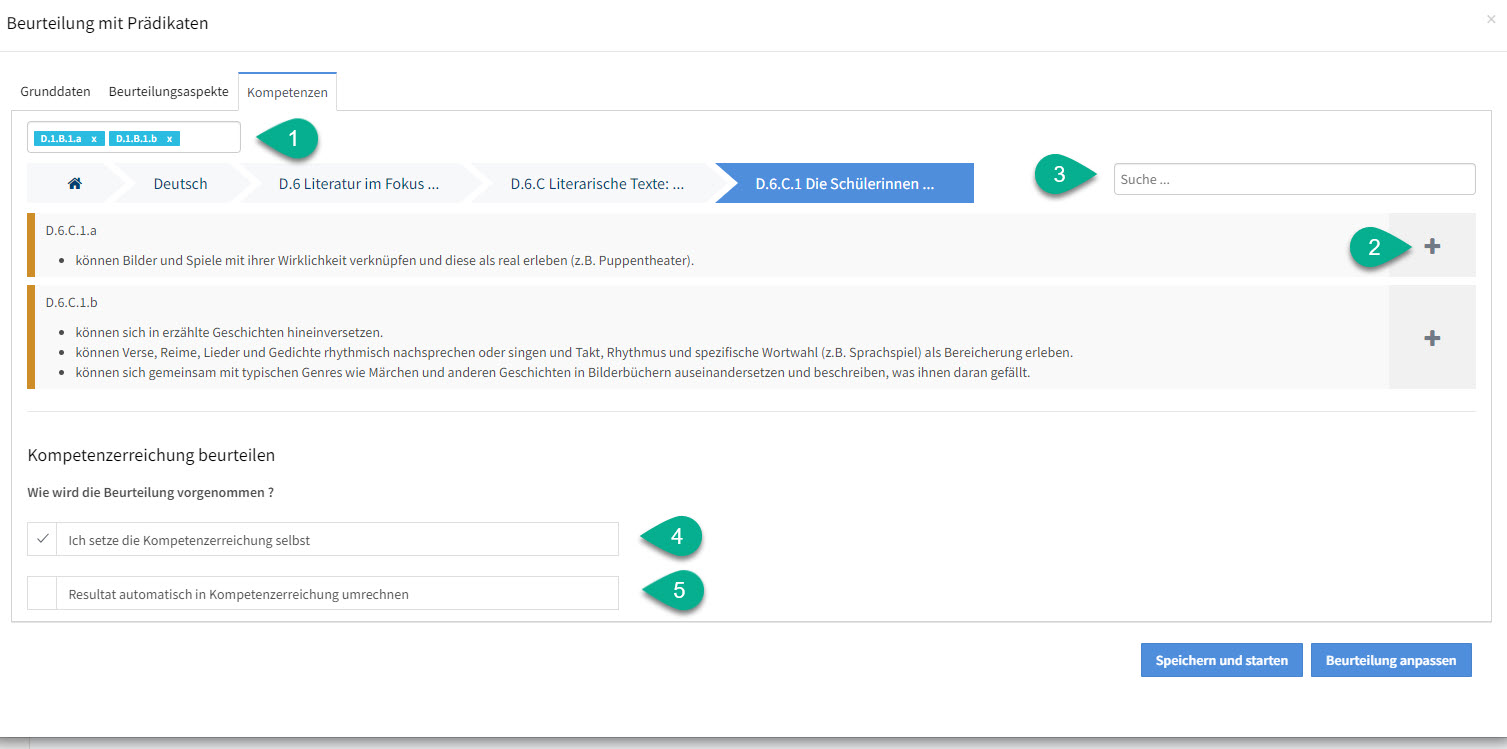Go to Deutsch breadcrumb level
The height and width of the screenshot is (749, 1507).
coord(180,184)
